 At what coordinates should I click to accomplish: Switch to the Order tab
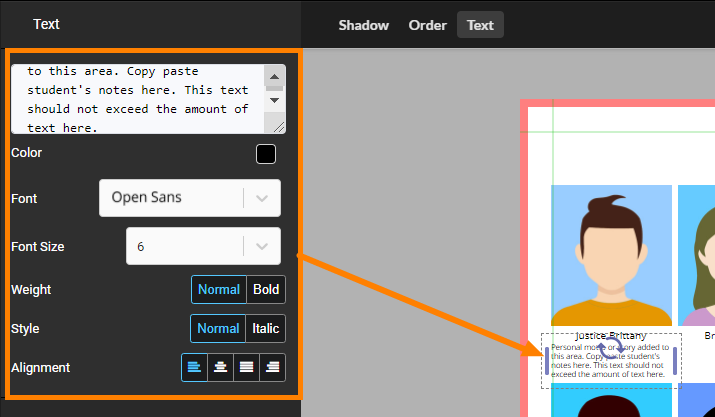(x=427, y=25)
